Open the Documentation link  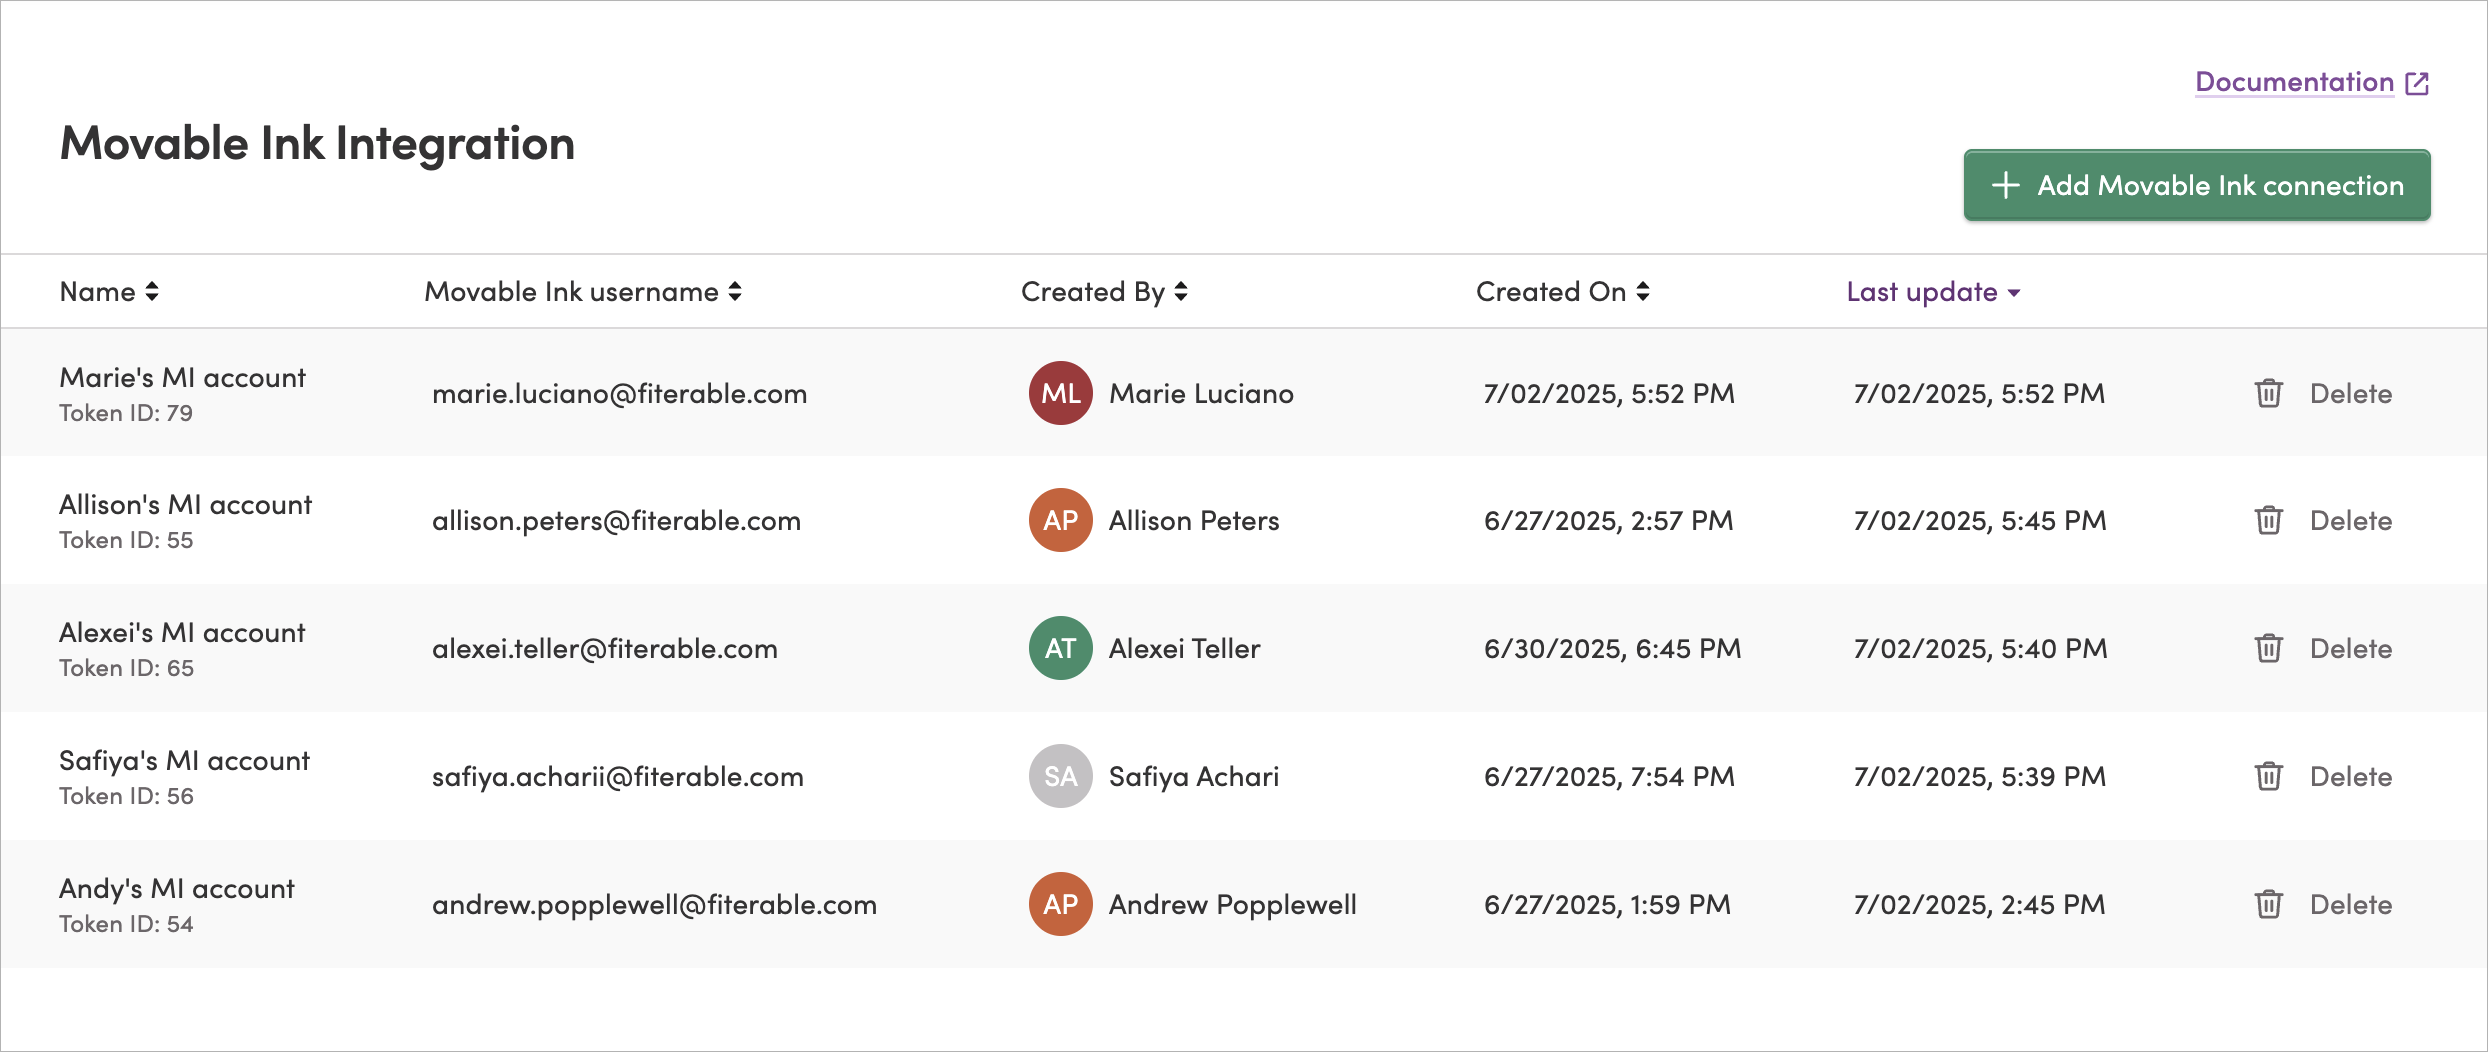pos(2294,82)
